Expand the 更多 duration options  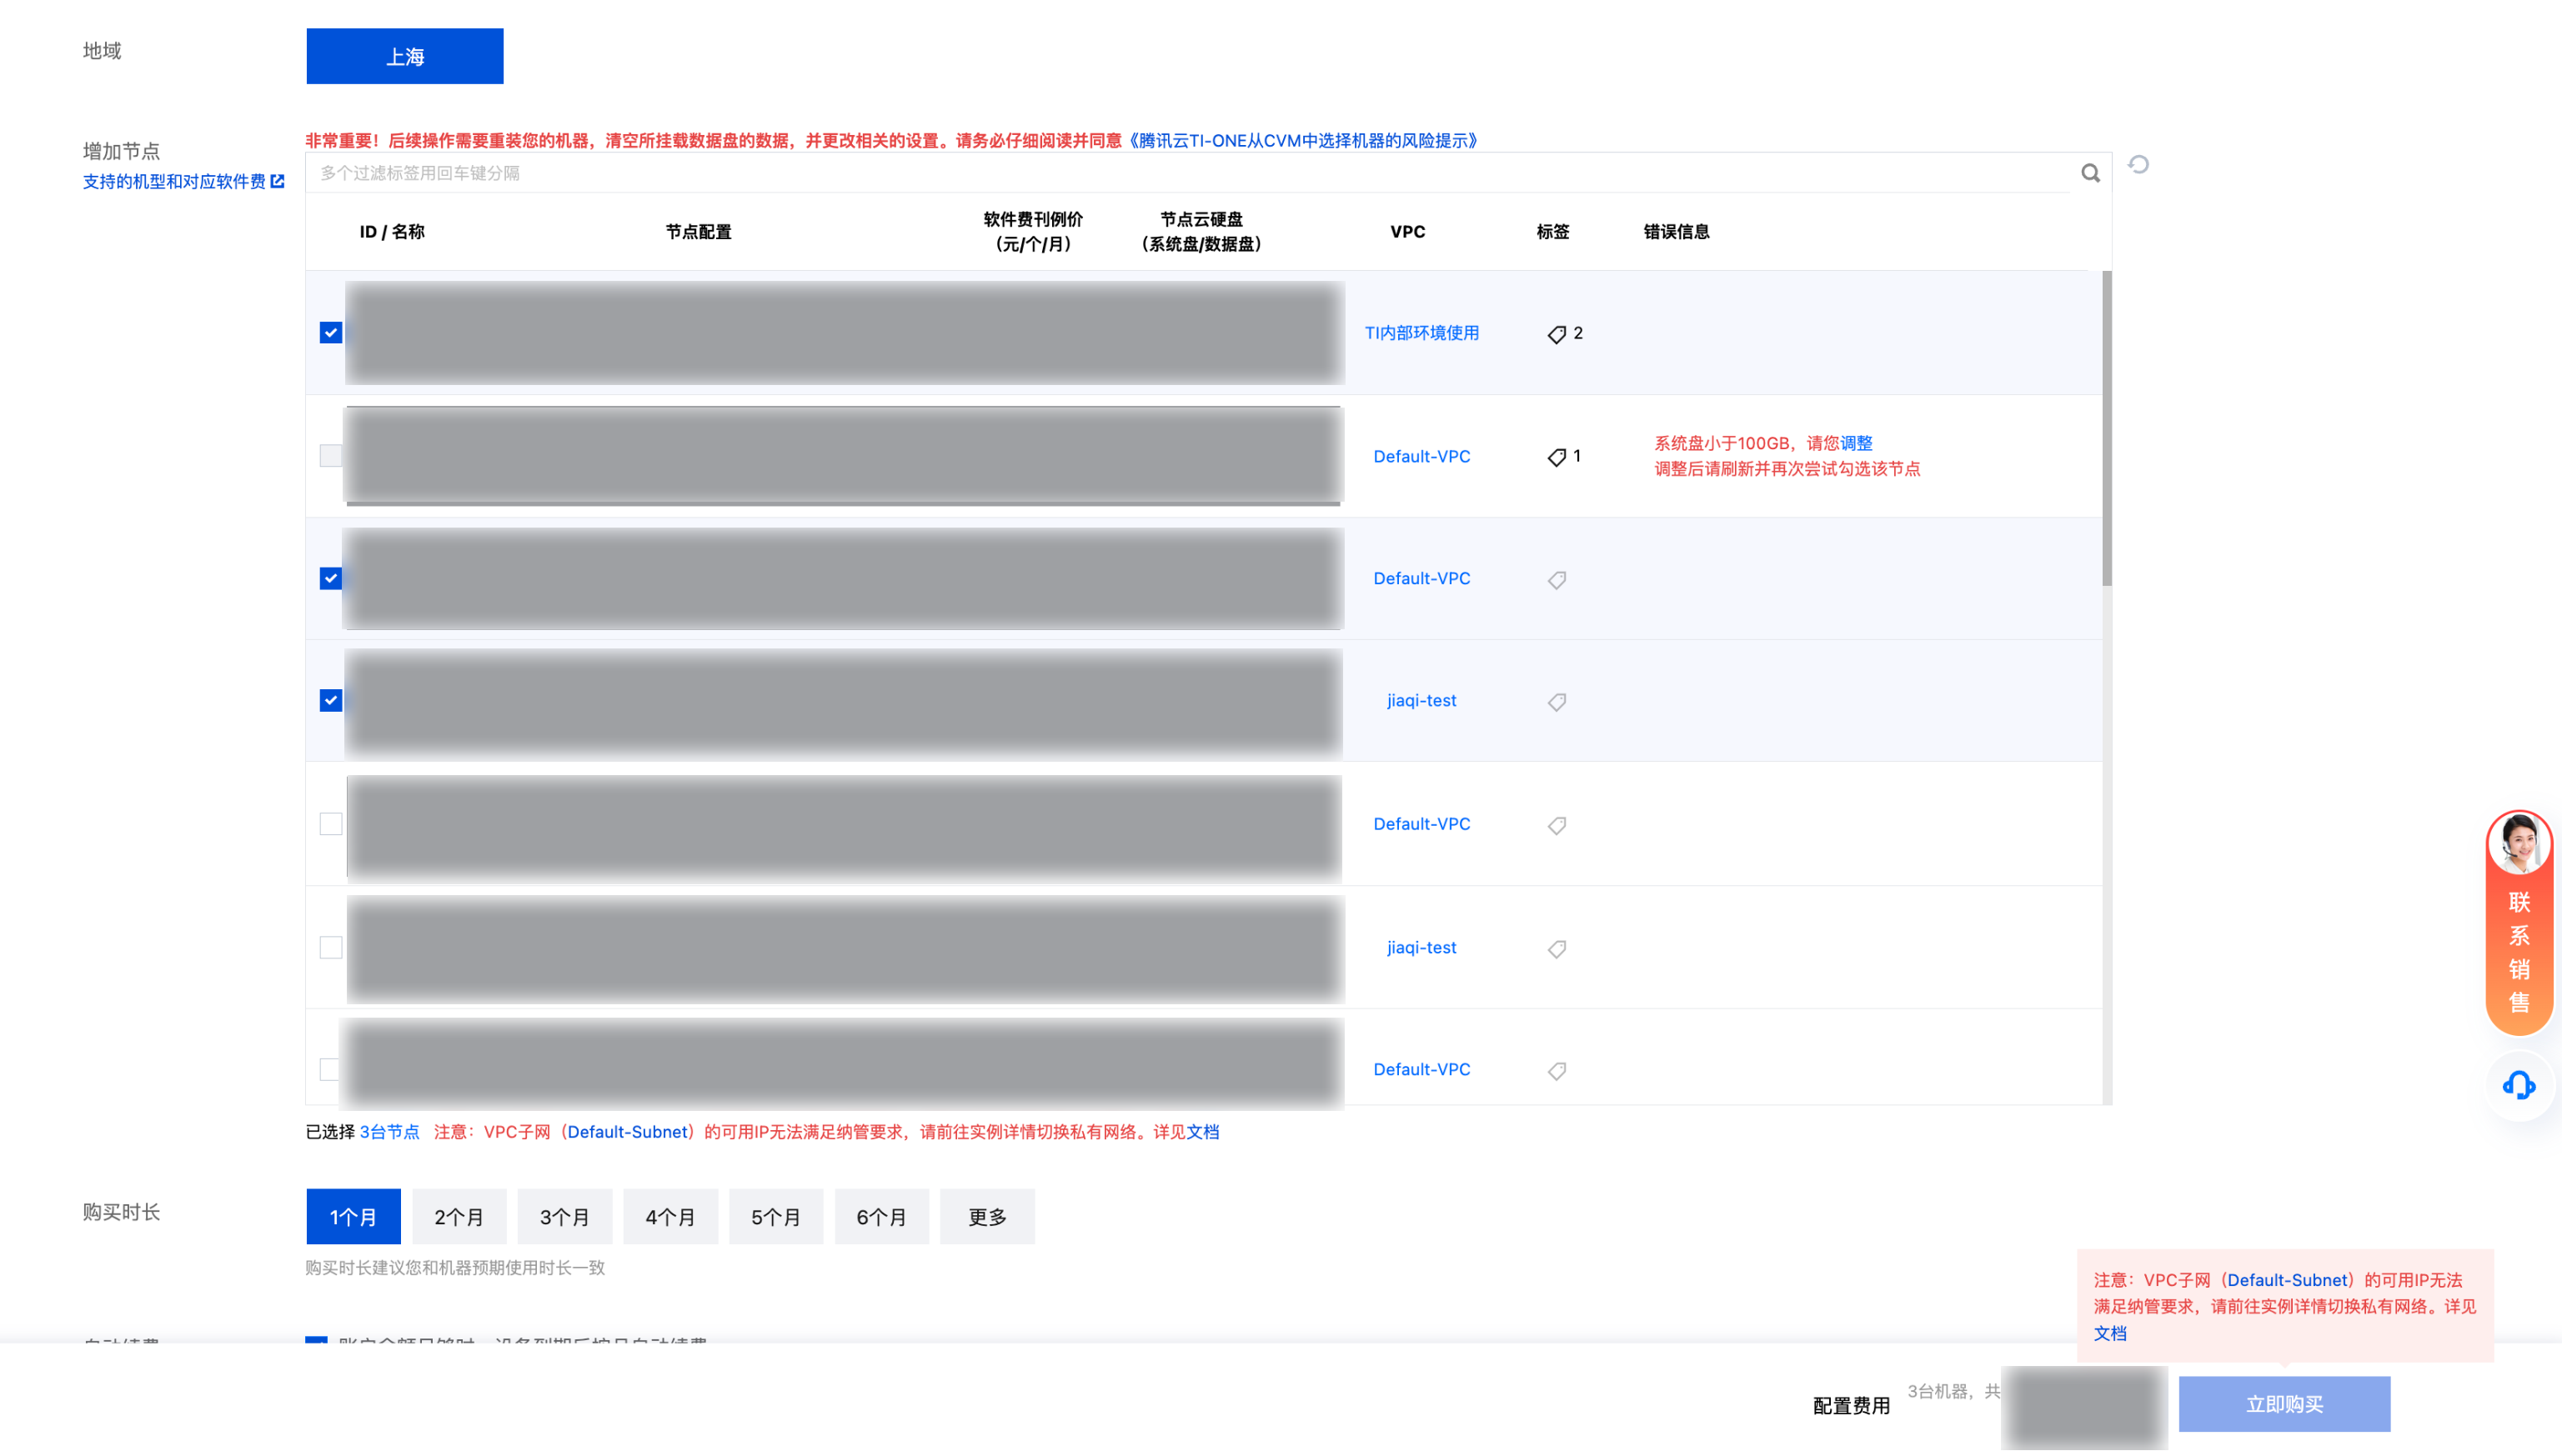pyautogui.click(x=987, y=1217)
